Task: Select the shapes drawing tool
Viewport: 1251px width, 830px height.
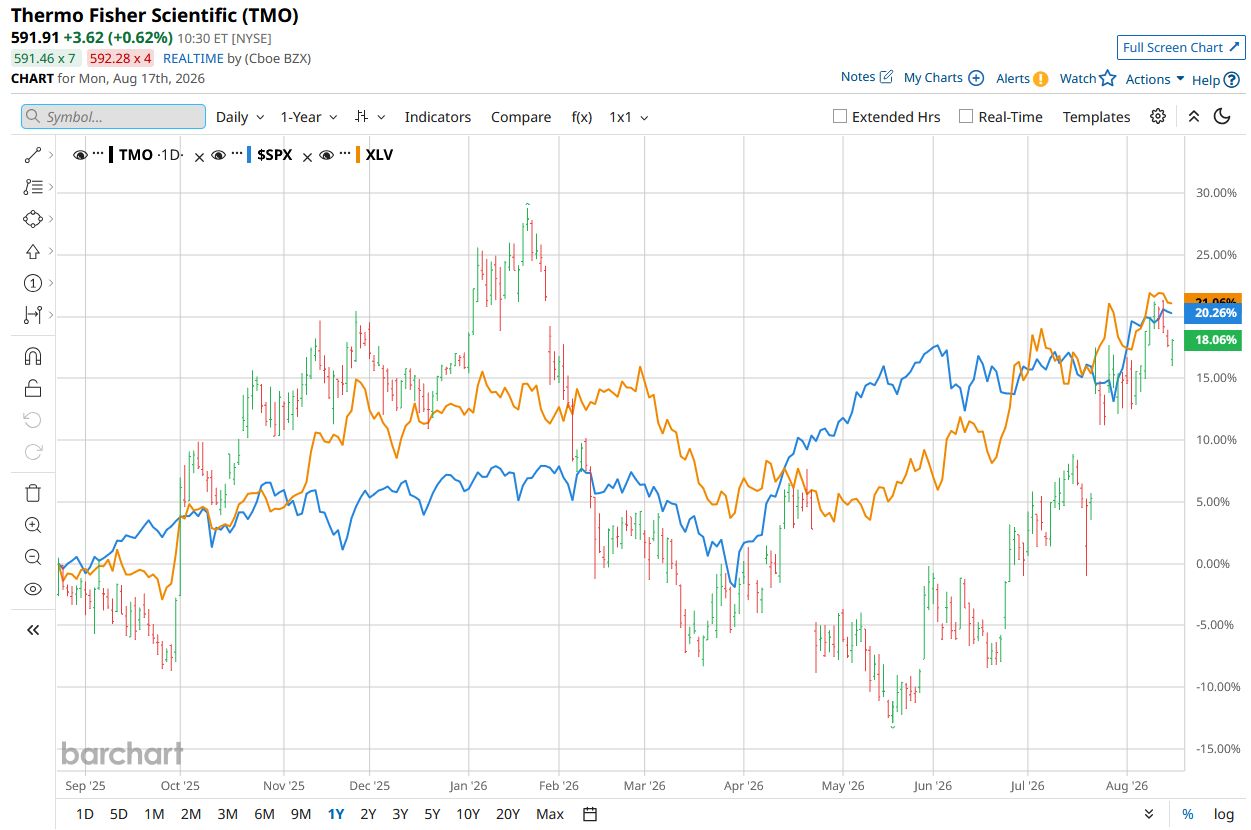Action: (x=33, y=219)
